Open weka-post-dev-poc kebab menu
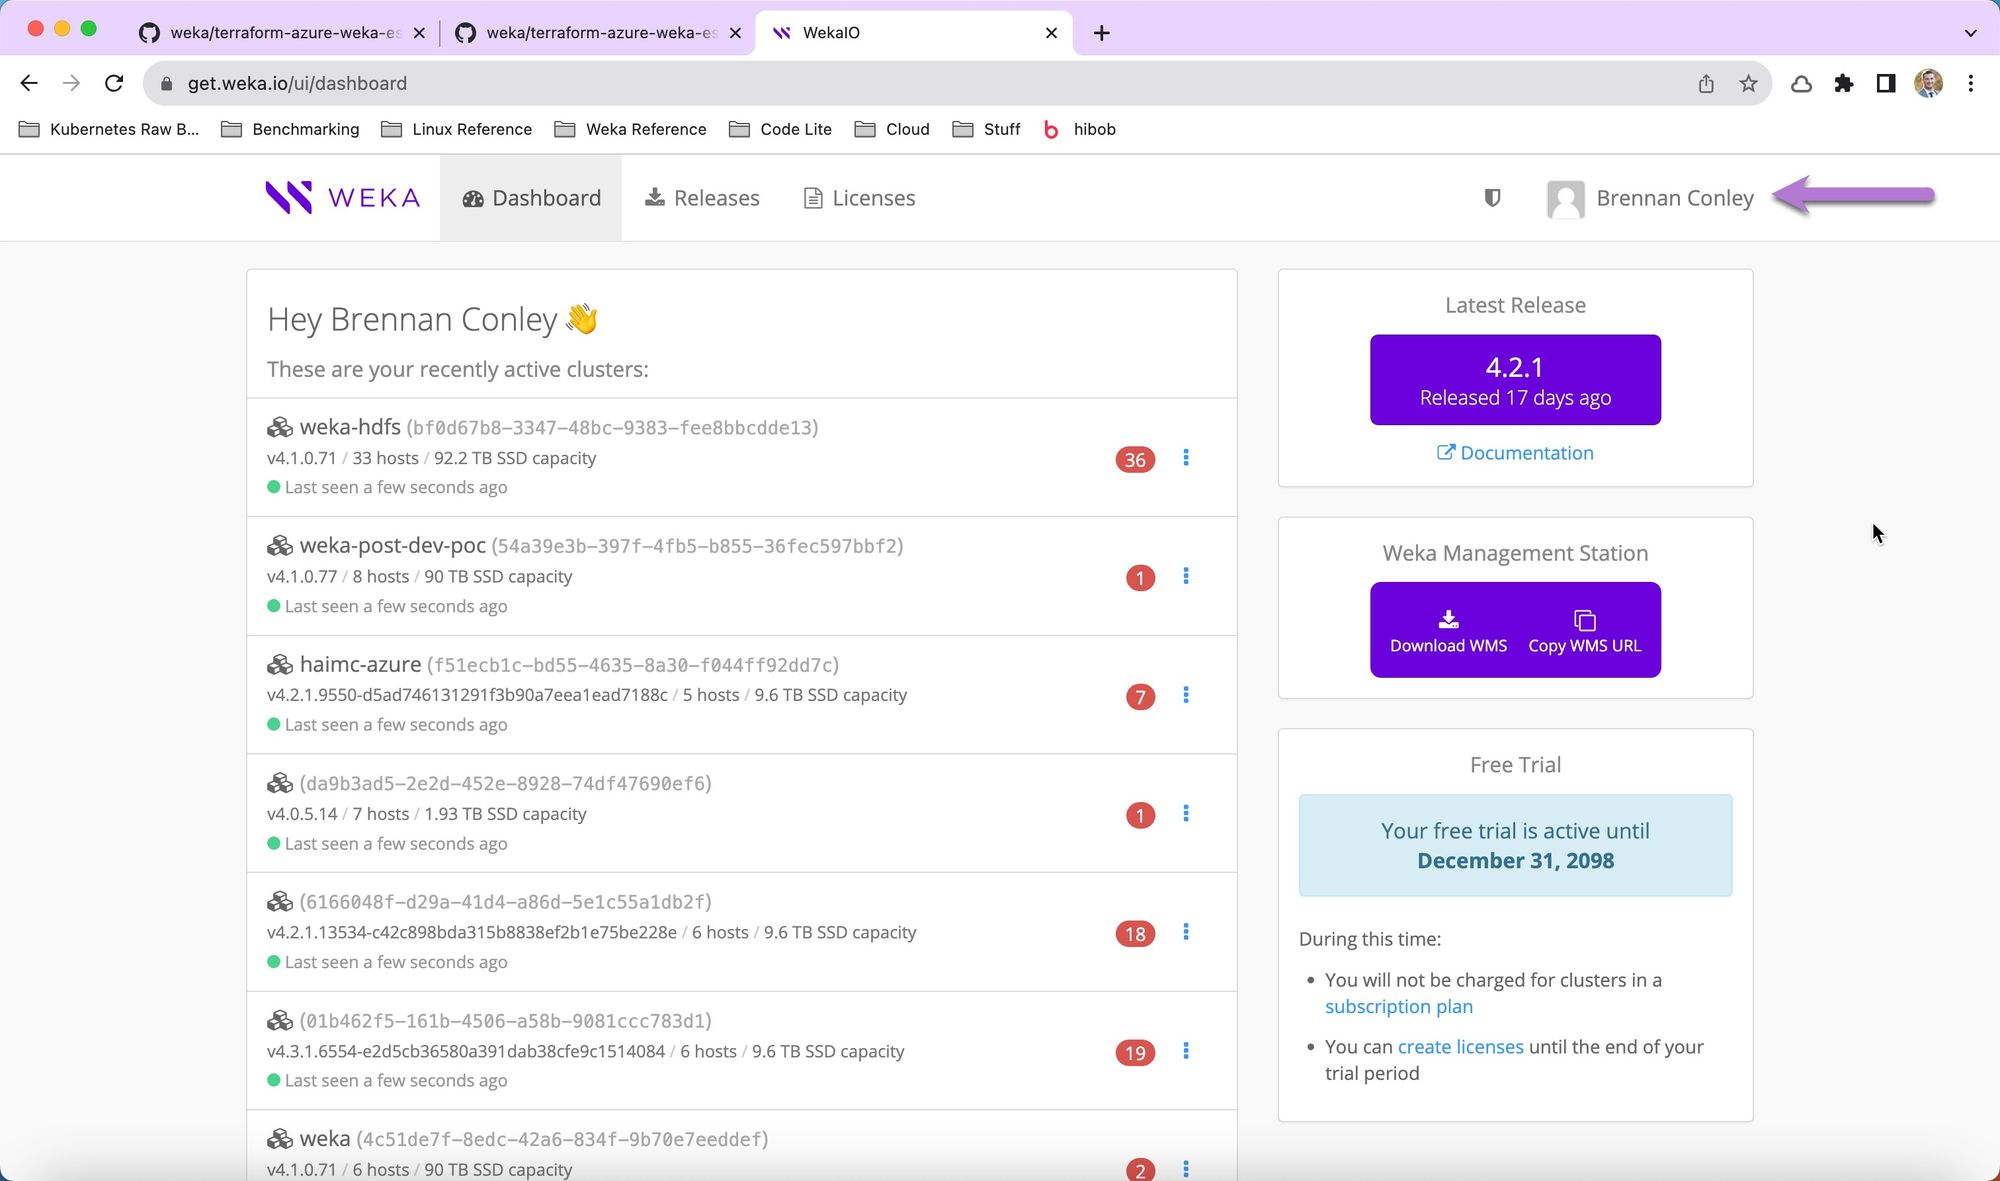 point(1186,577)
